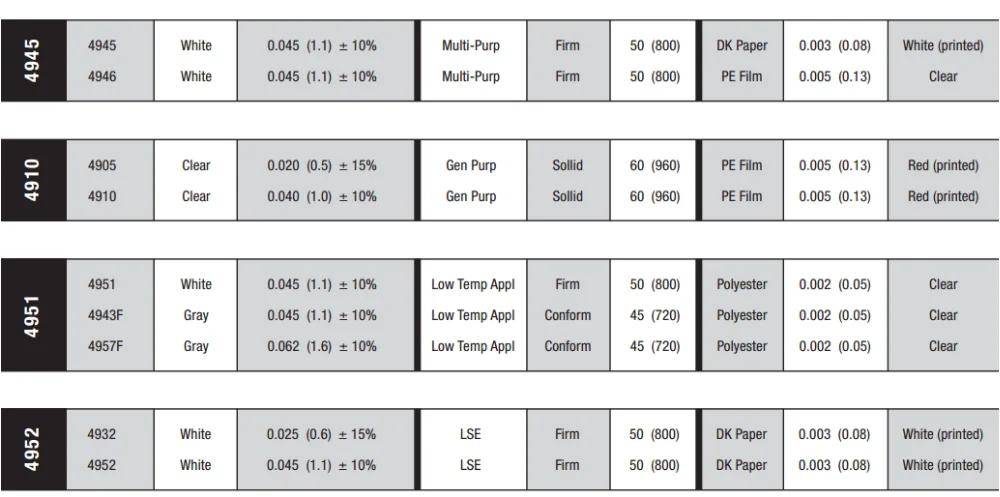This screenshot has height=497, width=1000.
Task: Select White (printed) in the 4945 product row
Action: point(943,45)
